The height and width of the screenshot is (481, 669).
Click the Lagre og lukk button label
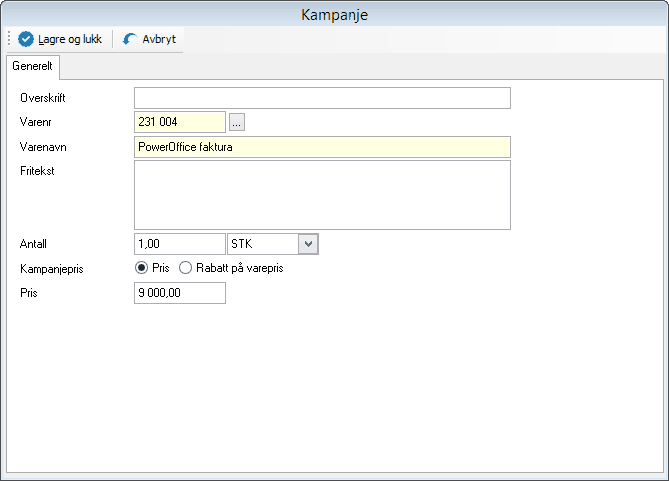coord(70,39)
